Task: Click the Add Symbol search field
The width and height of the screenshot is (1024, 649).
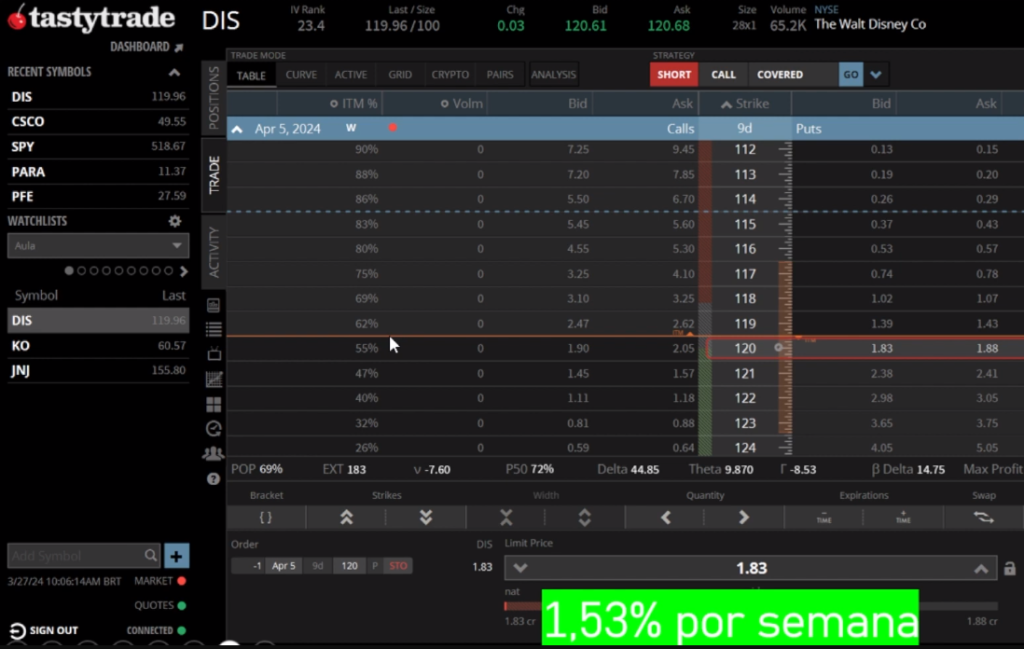Action: click(75, 556)
